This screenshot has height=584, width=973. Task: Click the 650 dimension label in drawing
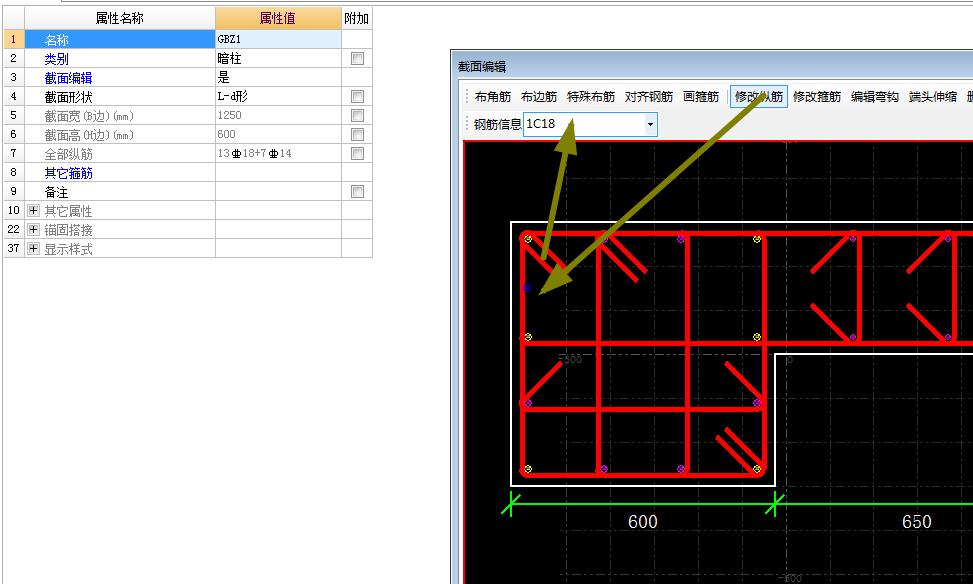coord(917,521)
